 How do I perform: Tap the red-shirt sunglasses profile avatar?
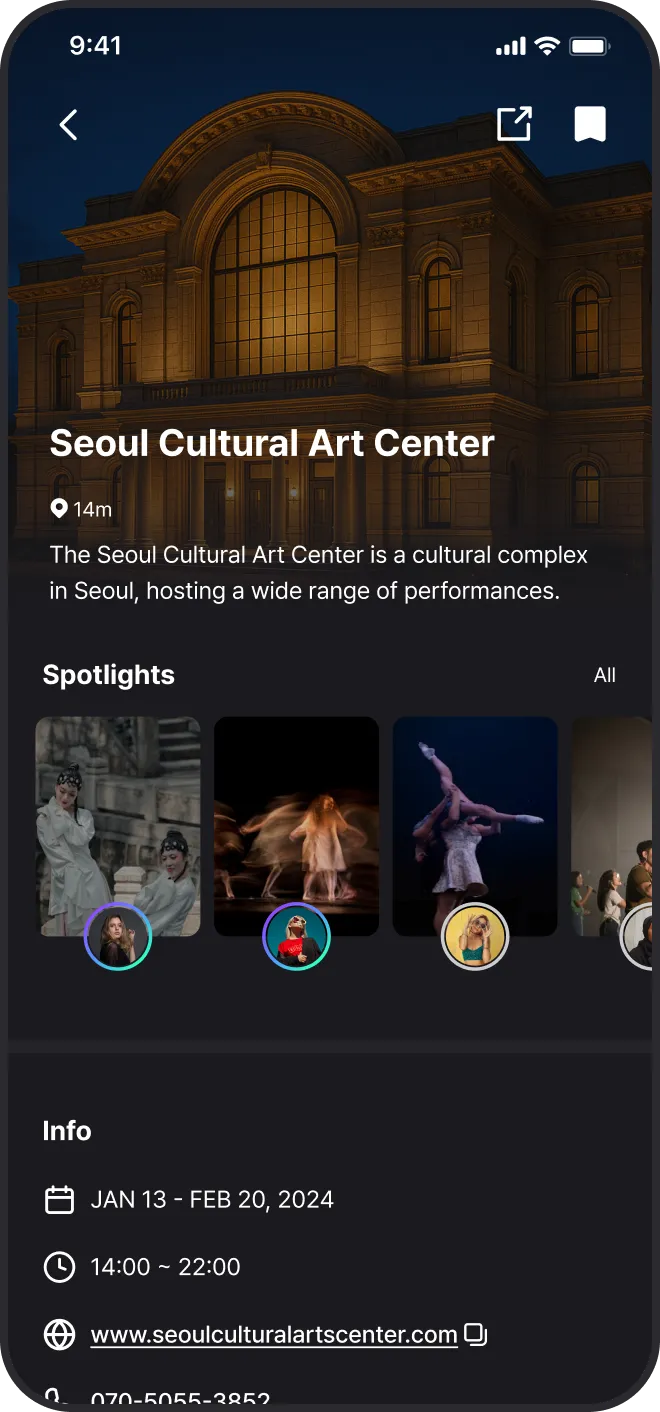296,937
